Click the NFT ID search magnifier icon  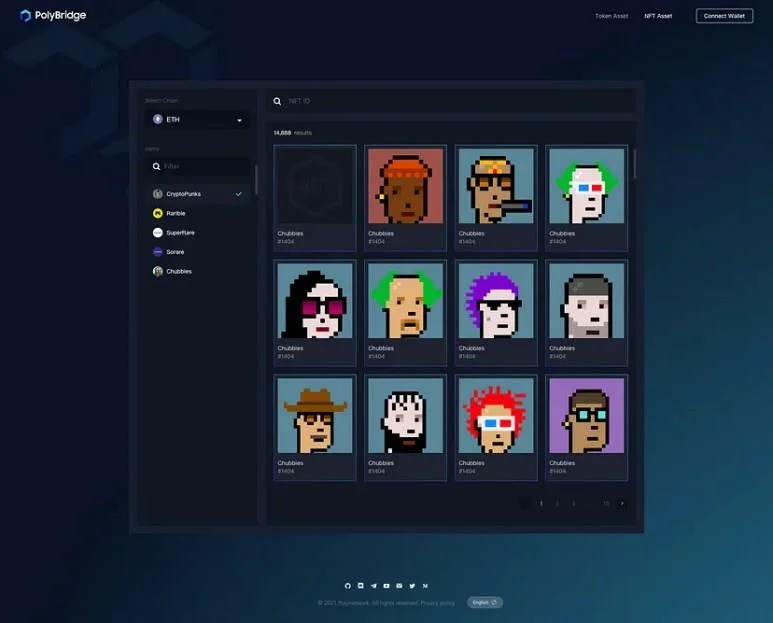point(278,101)
